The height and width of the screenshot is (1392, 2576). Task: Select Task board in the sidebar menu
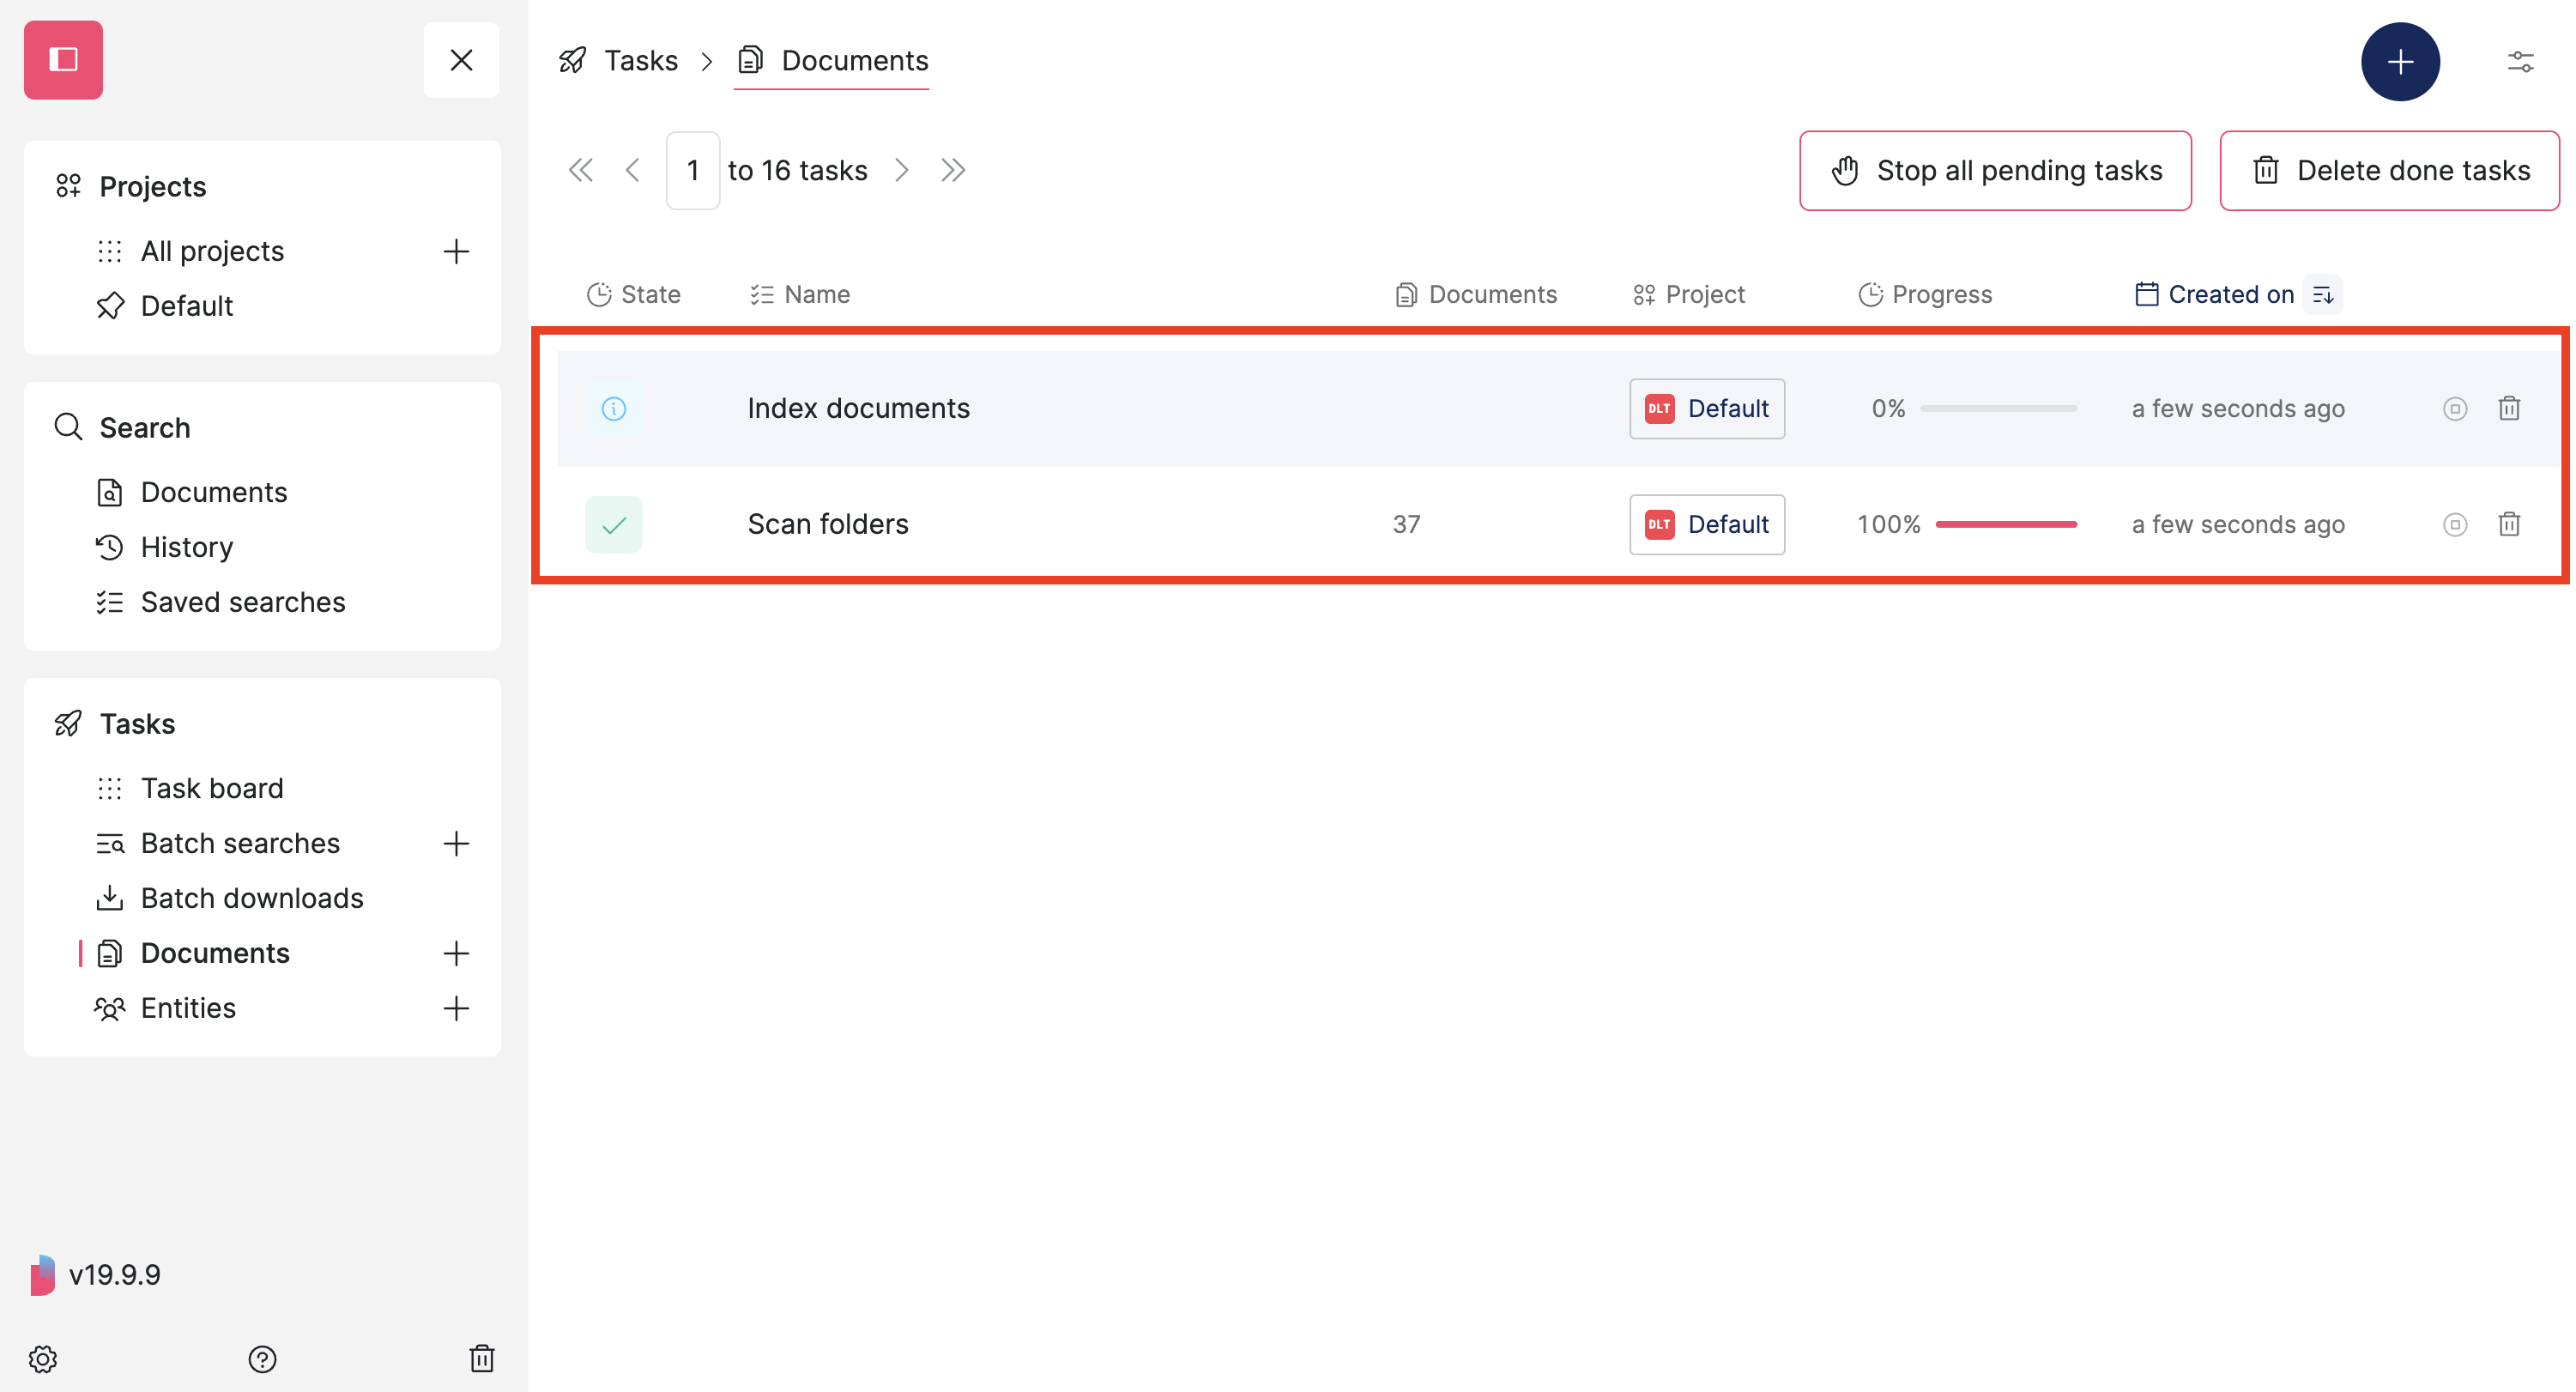(x=212, y=788)
